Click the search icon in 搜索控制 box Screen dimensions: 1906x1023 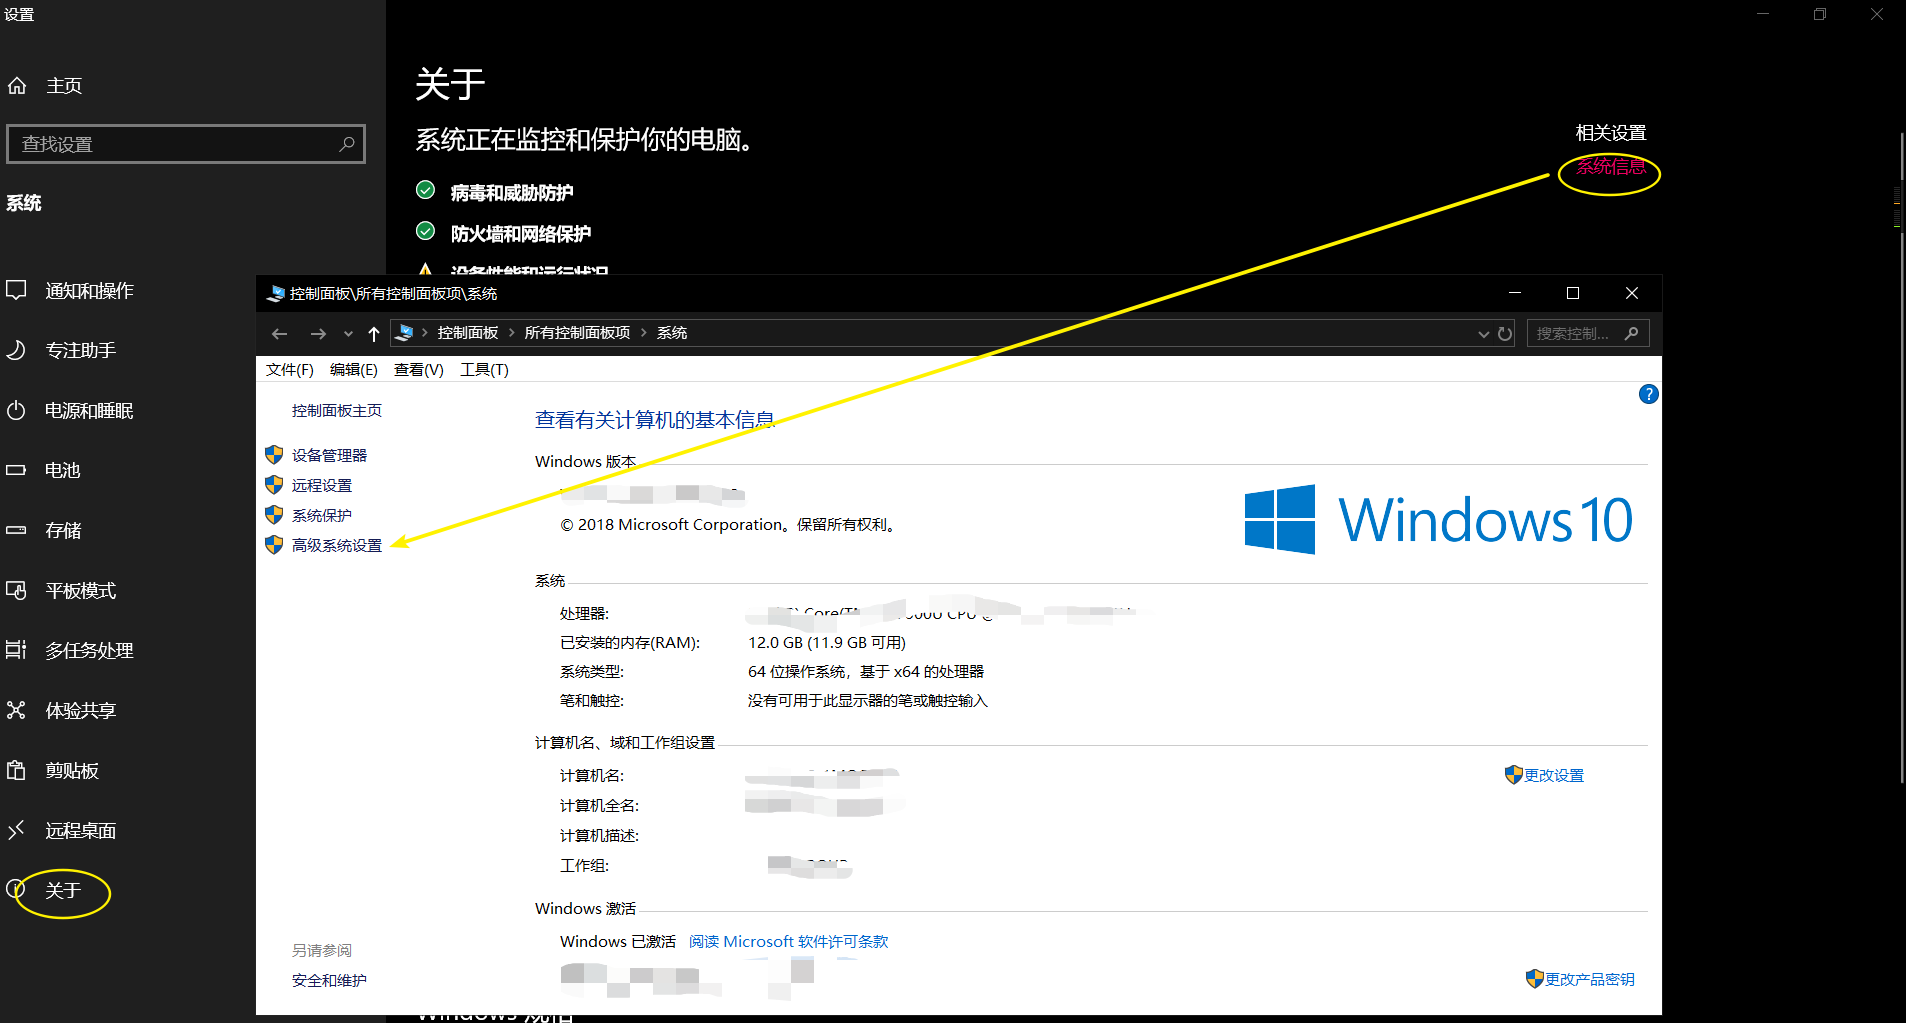[1631, 333]
